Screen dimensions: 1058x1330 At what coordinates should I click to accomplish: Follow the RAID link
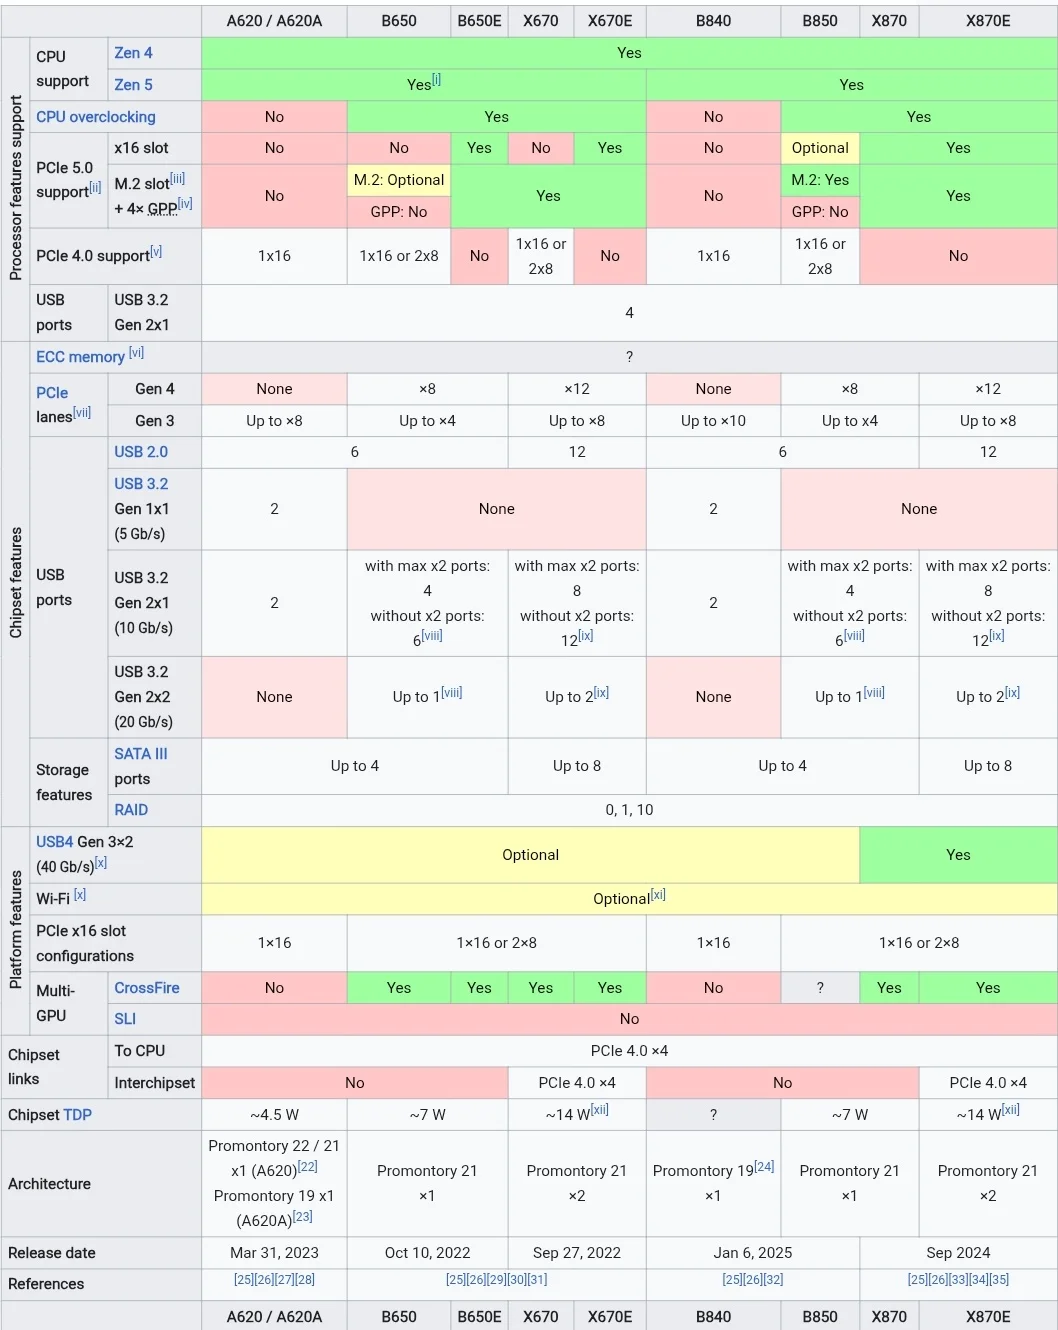(131, 810)
